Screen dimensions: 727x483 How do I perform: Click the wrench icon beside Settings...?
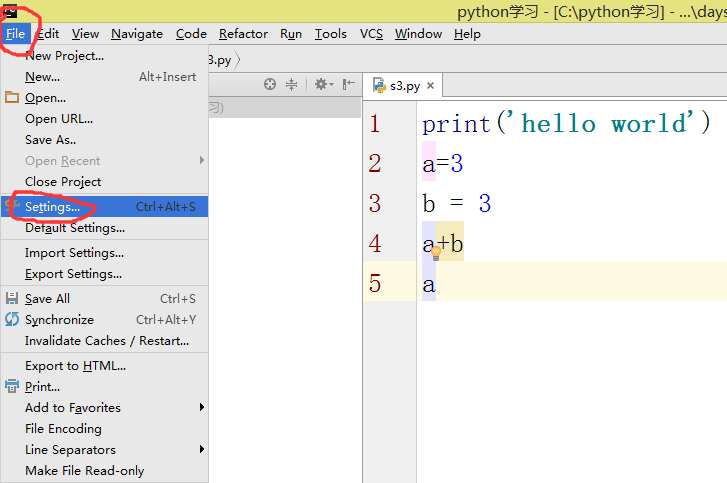(x=13, y=204)
